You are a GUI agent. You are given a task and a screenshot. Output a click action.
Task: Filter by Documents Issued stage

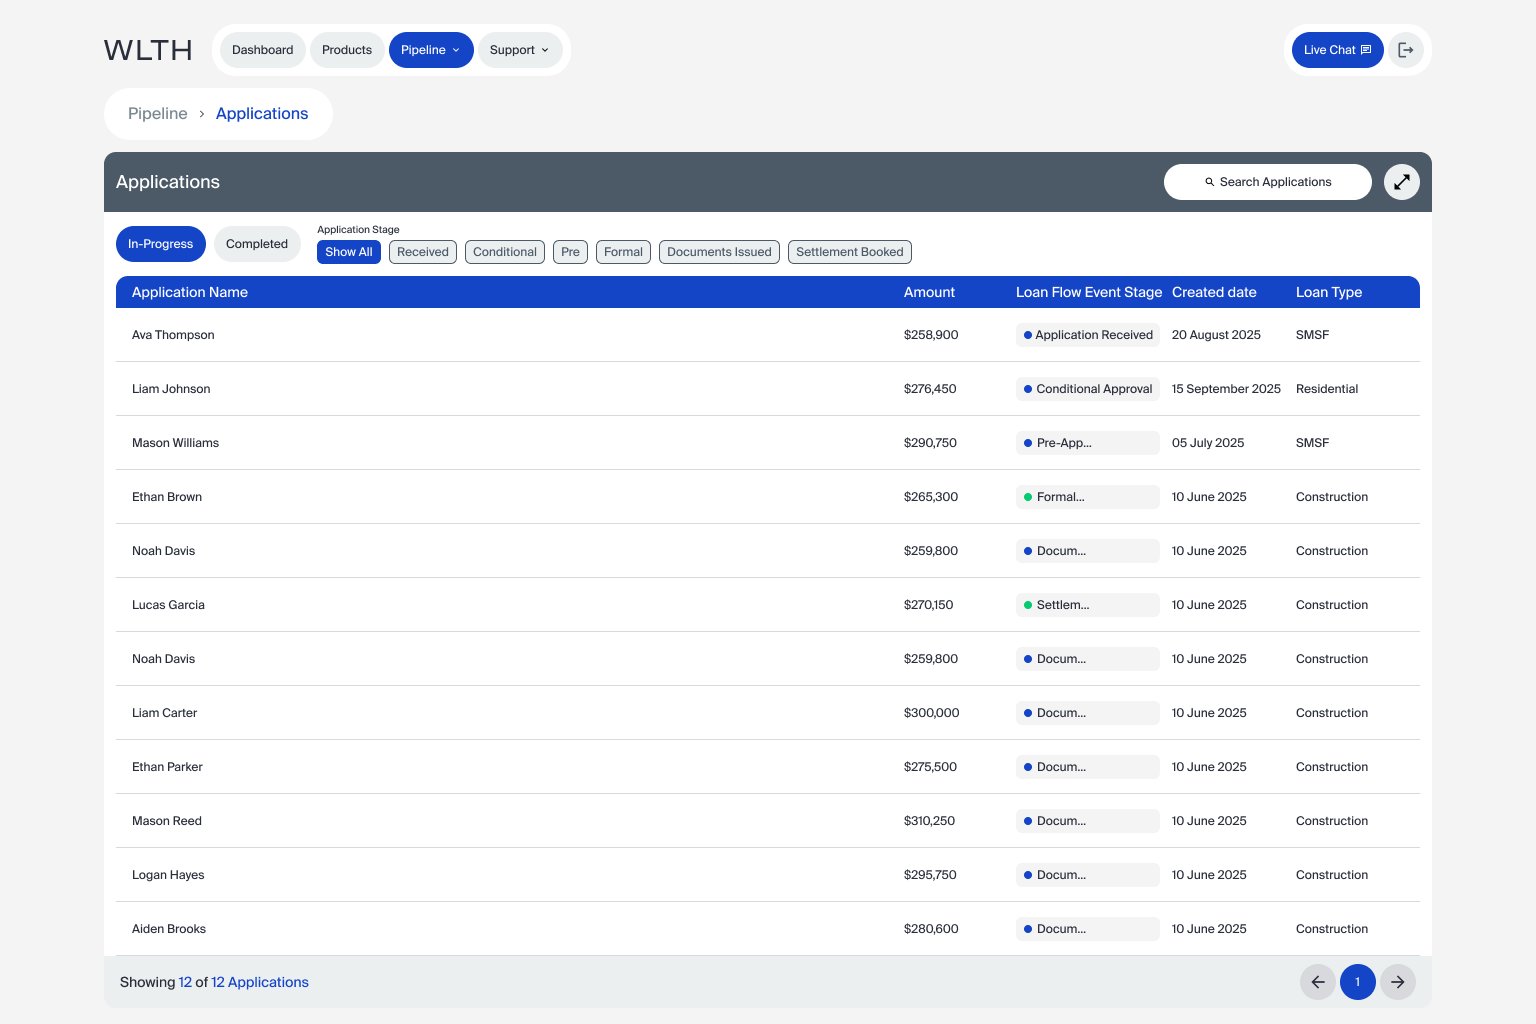pyautogui.click(x=719, y=252)
